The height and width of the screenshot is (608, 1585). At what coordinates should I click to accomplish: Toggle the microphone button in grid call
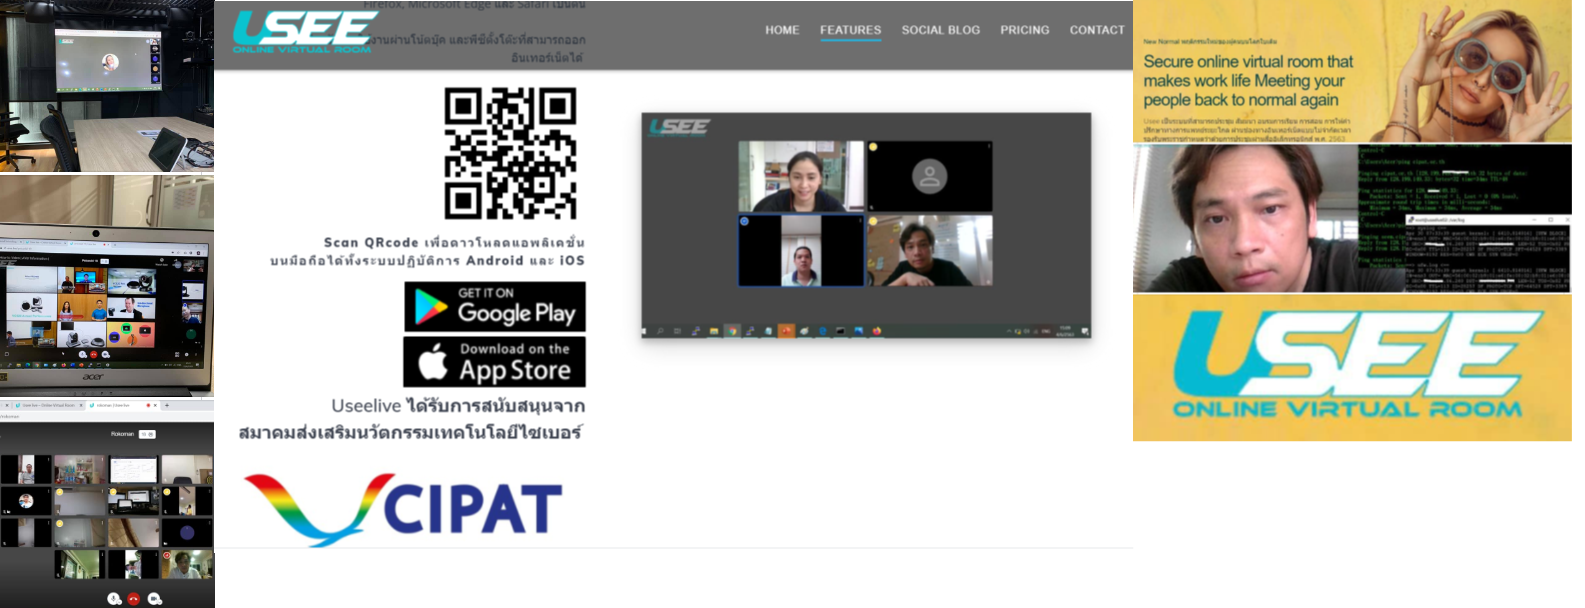[114, 598]
